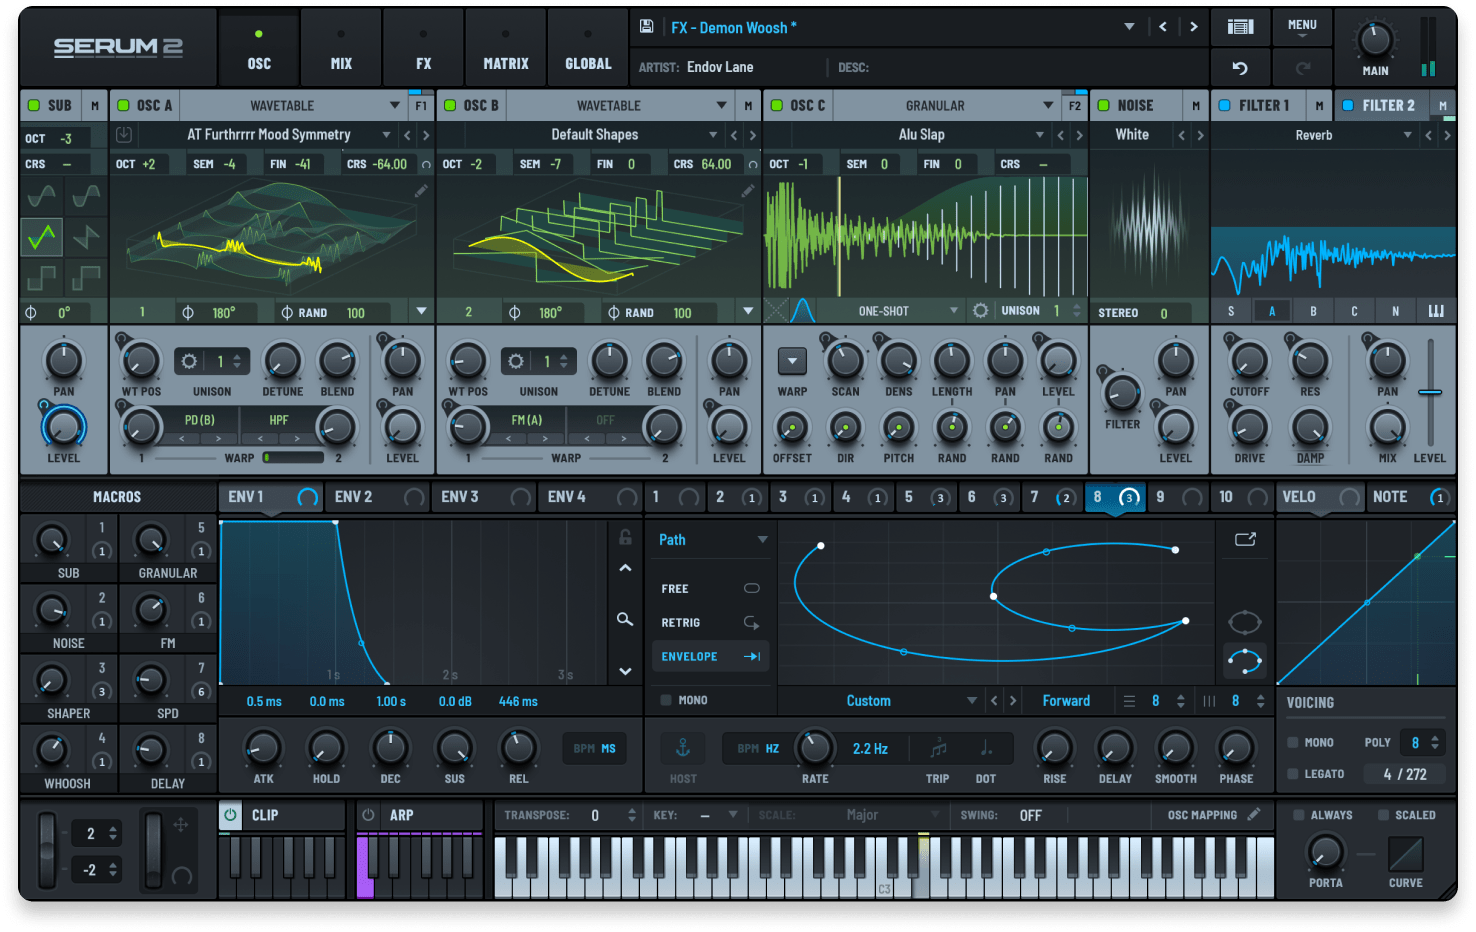Open the preset browser grid icon
1476x932 pixels.
pos(1240,26)
